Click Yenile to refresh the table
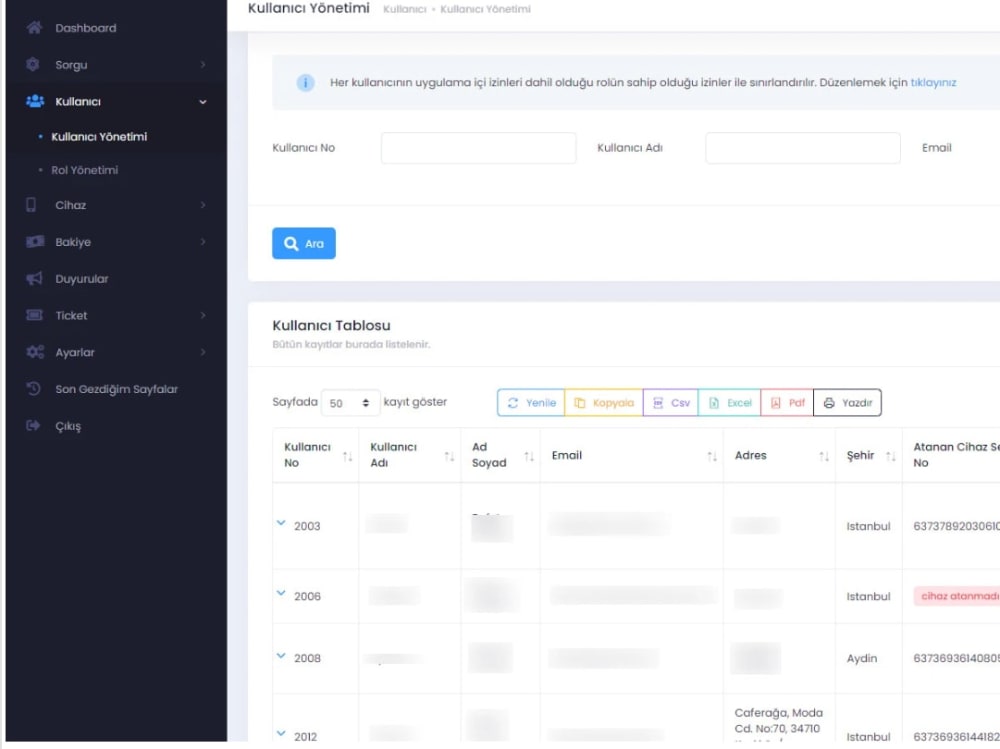1000x749 pixels. tap(531, 402)
